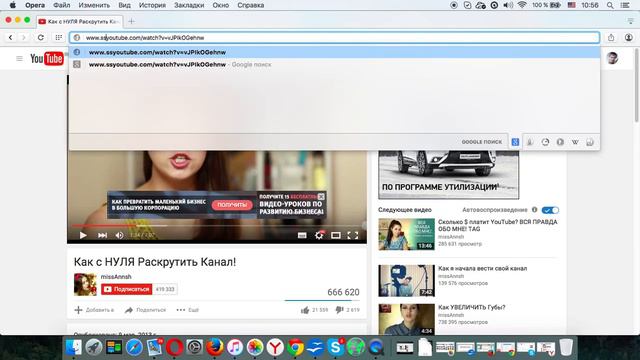Select the Google поиск suggestion row
The width and height of the screenshot is (640, 360).
334,64
